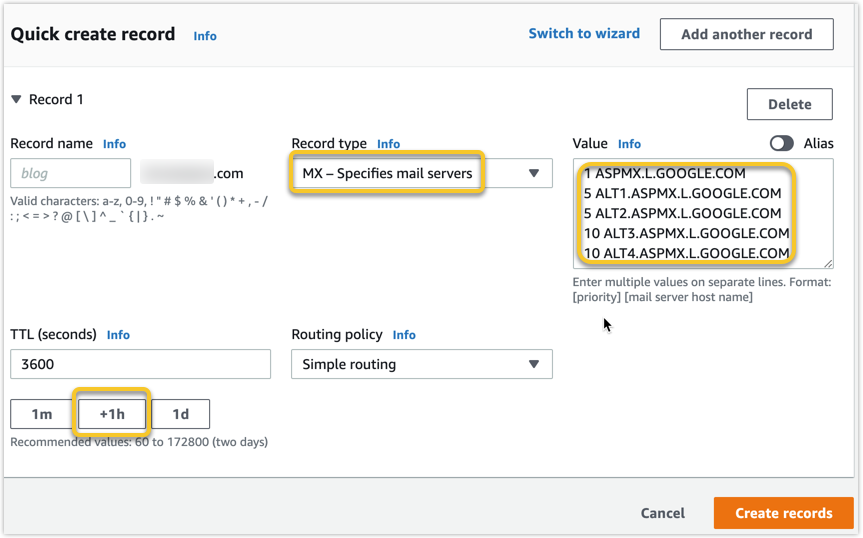Add one hour with +1h preset

[113, 414]
